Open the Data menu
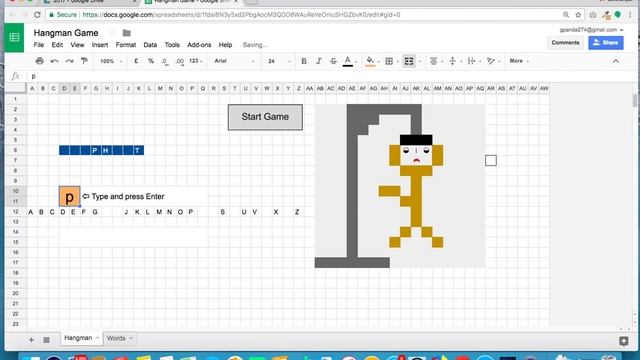 click(x=150, y=45)
